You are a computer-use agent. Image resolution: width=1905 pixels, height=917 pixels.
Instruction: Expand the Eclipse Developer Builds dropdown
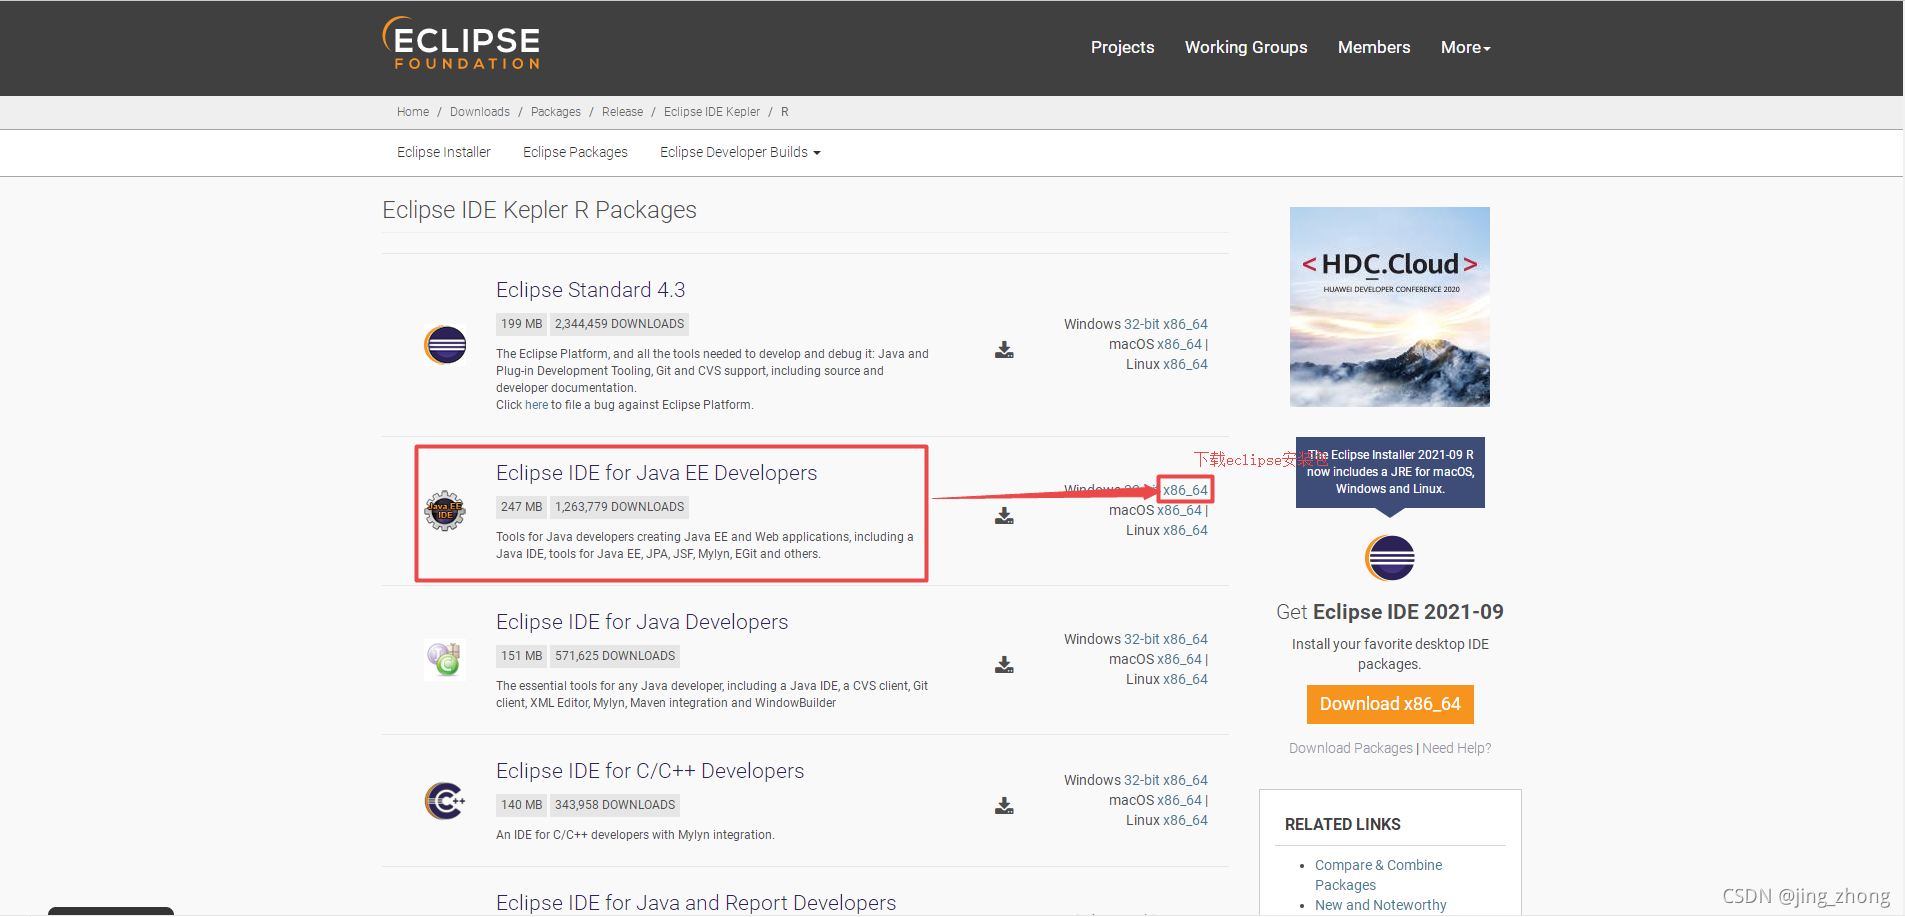click(x=740, y=152)
